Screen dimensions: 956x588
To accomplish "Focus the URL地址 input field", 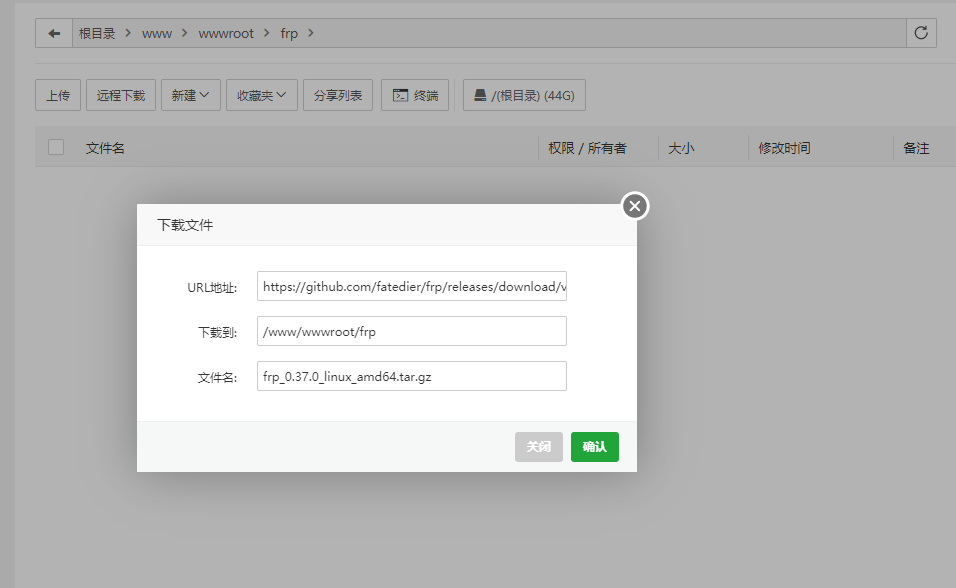I will [411, 287].
